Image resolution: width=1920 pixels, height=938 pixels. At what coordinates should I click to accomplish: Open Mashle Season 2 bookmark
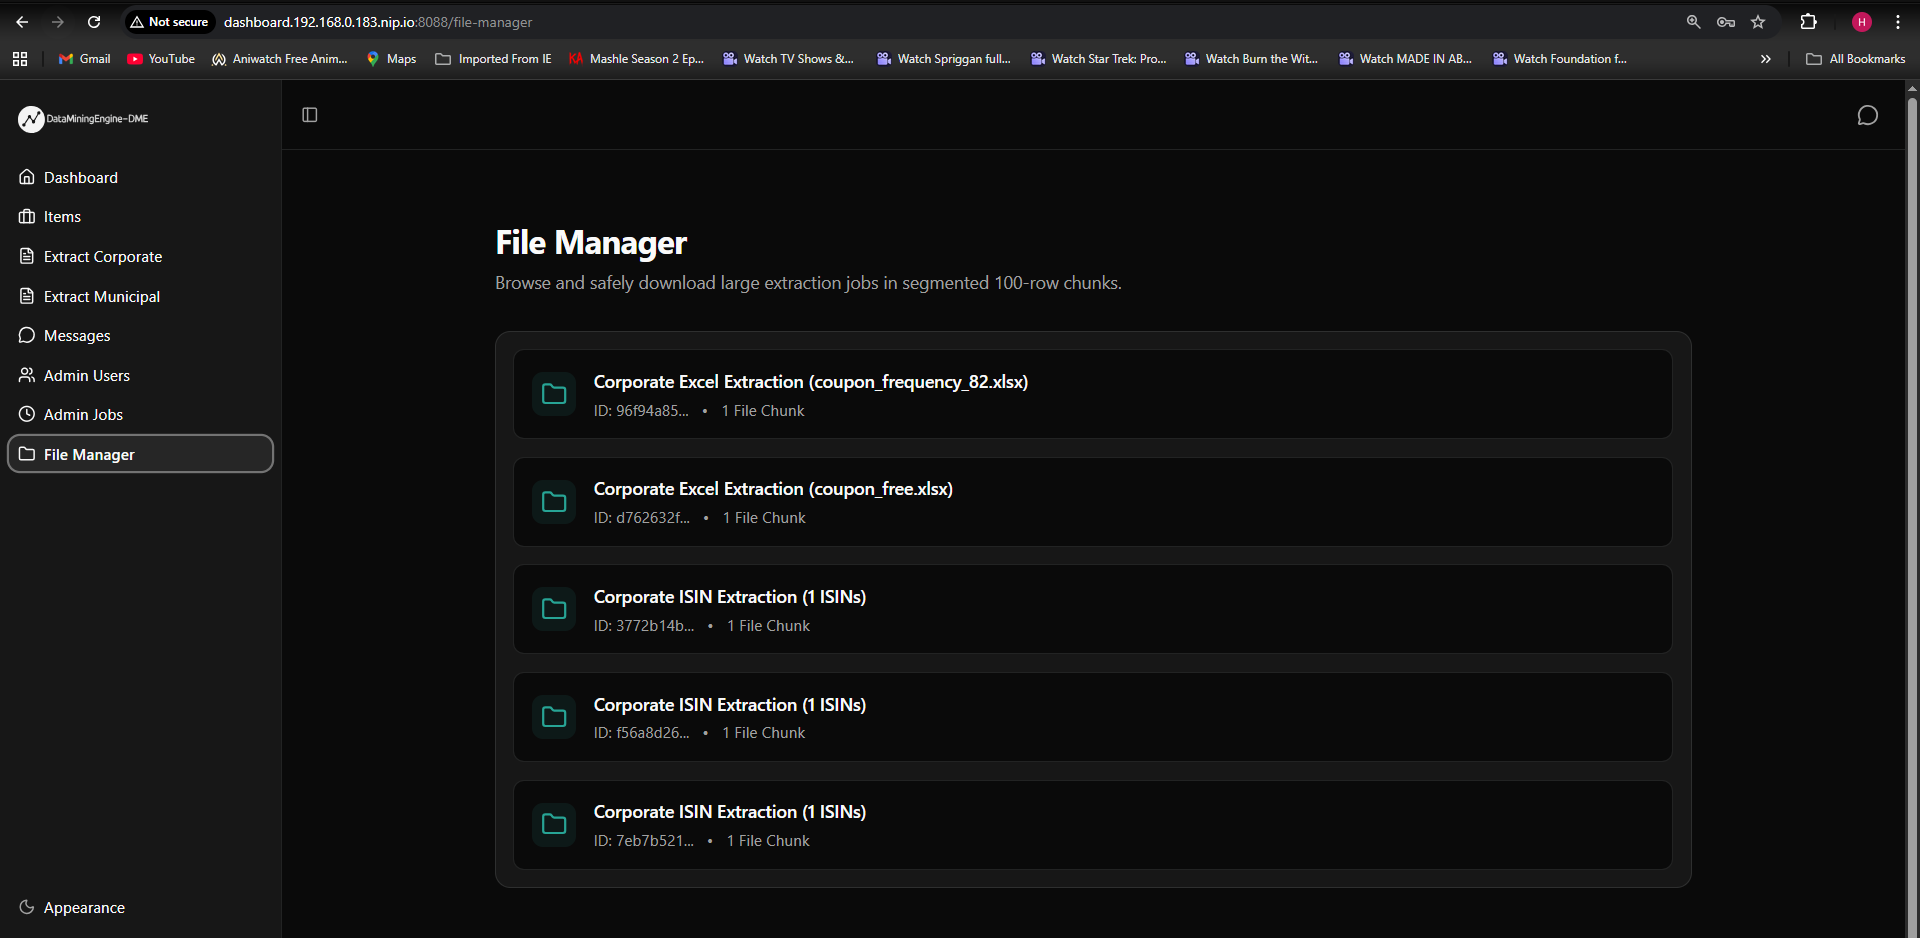click(636, 59)
